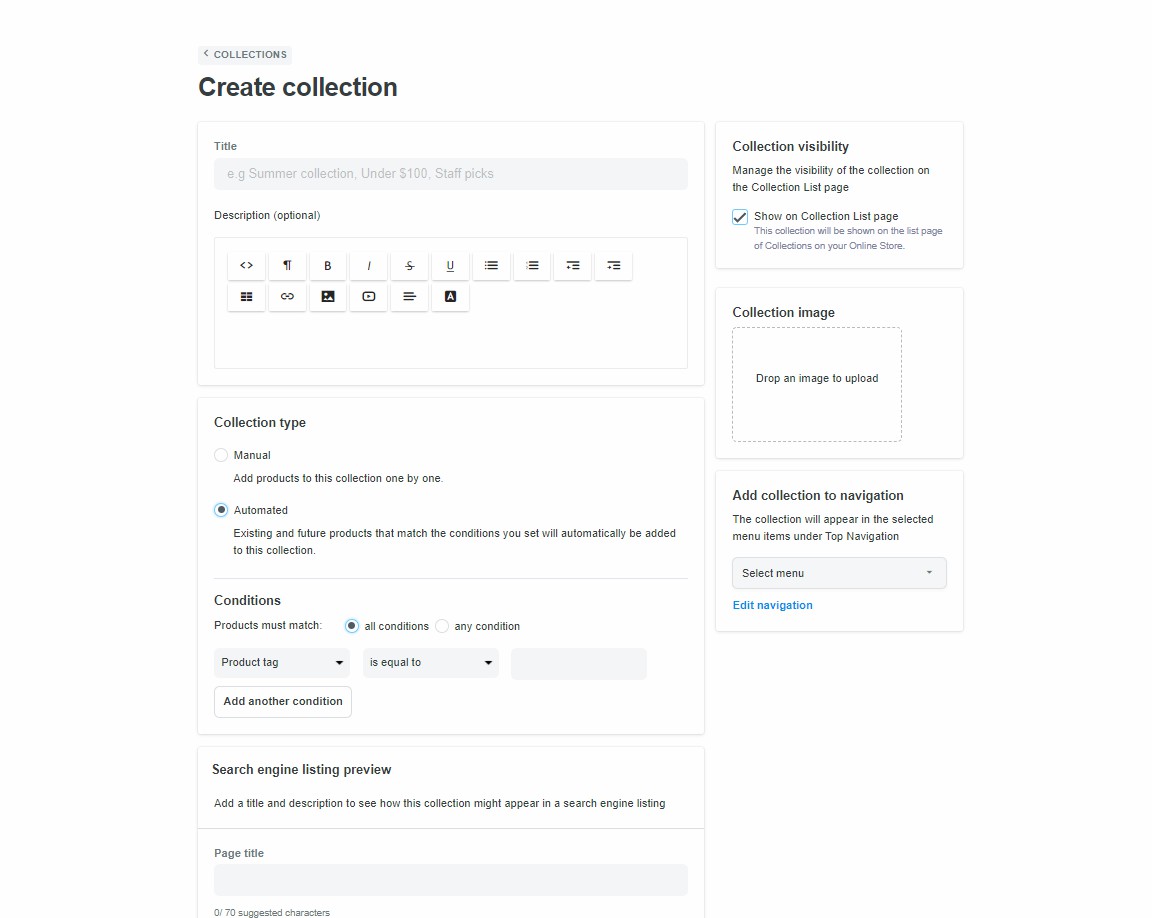Image resolution: width=1152 pixels, height=918 pixels.
Task: Toggle bold formatting in the description editor
Action: (327, 265)
